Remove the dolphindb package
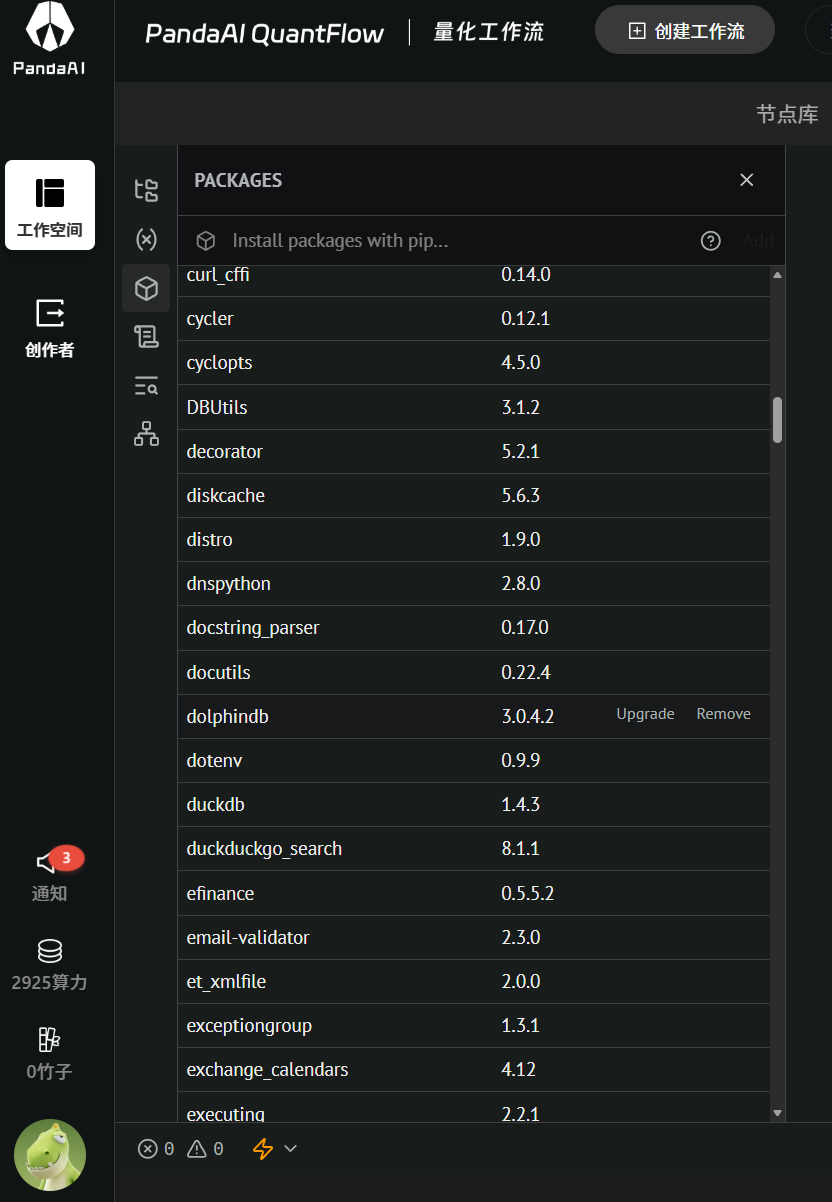Image resolution: width=832 pixels, height=1202 pixels. pyautogui.click(x=723, y=714)
